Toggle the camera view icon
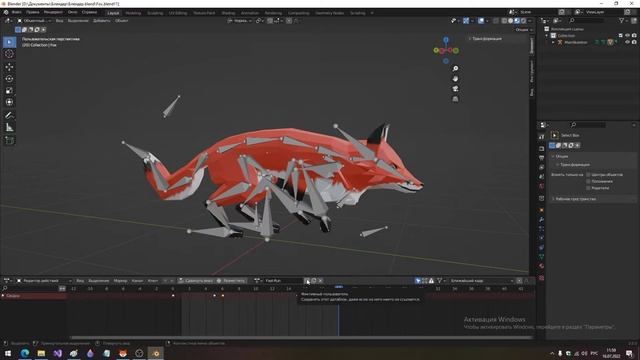 coord(455,89)
